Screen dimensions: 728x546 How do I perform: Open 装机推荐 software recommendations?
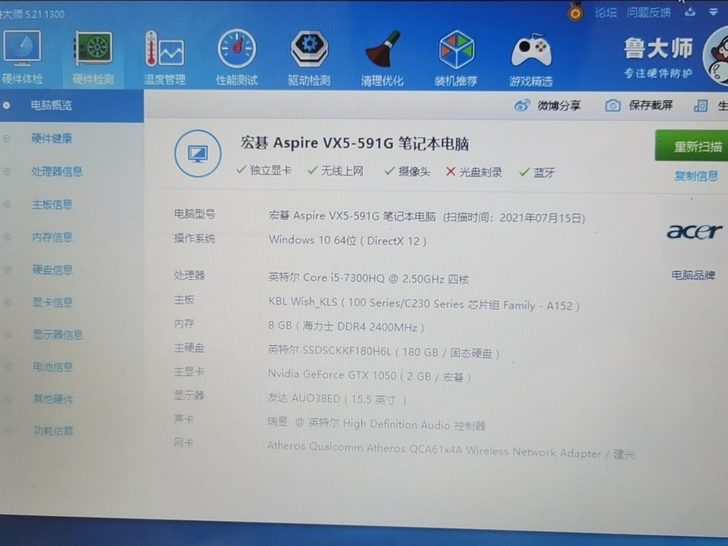[456, 58]
